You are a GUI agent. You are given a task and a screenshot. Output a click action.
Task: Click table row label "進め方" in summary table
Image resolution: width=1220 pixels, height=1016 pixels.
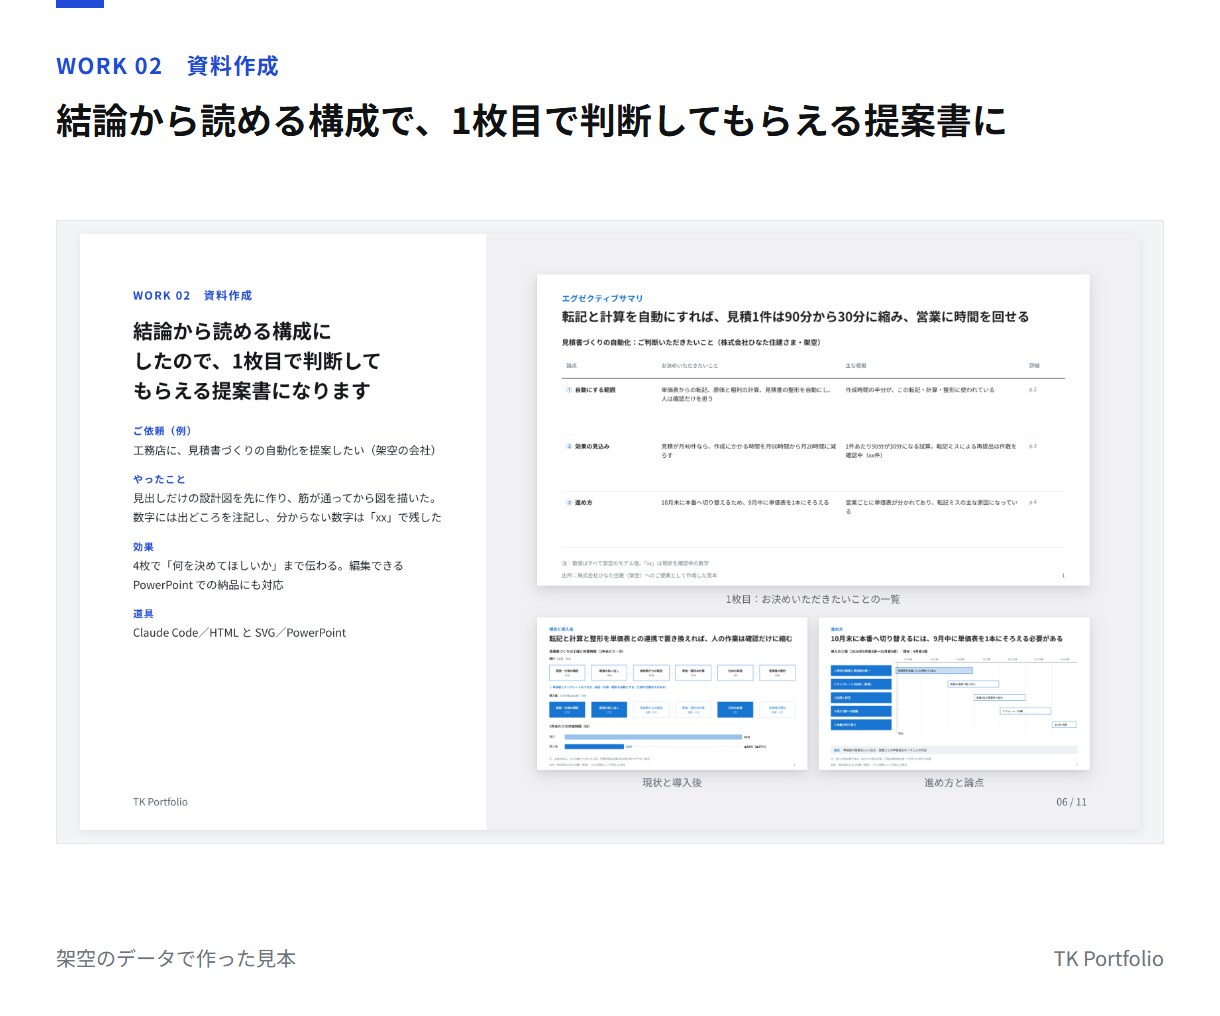point(583,503)
